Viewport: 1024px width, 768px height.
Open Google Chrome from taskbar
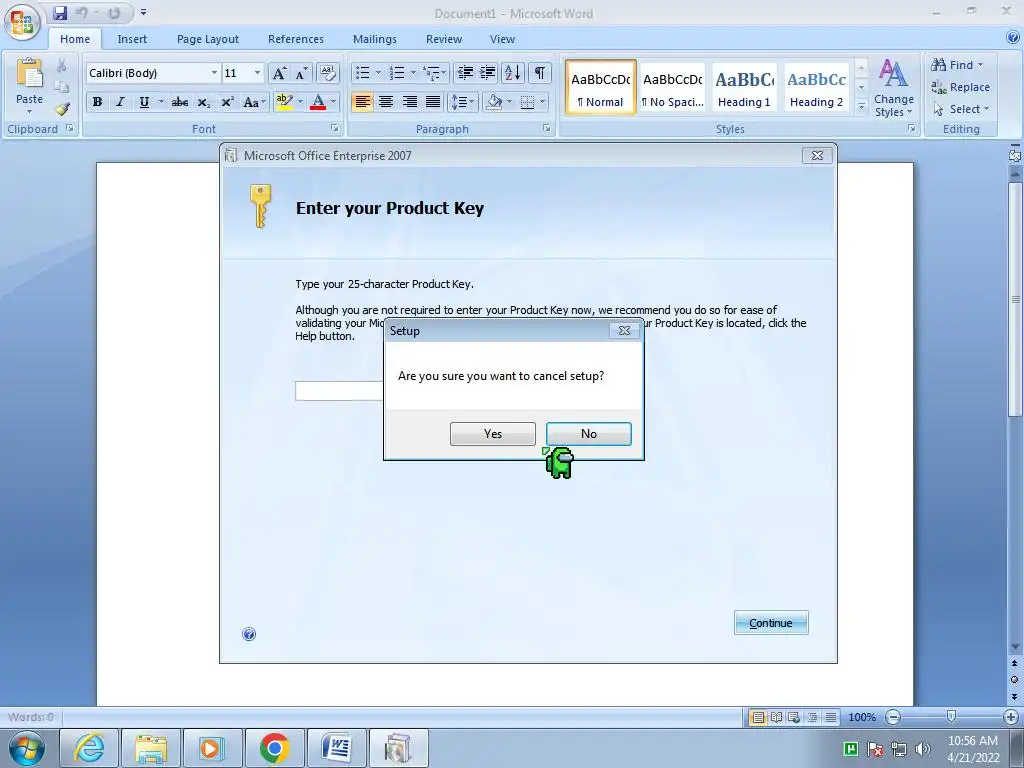click(x=274, y=748)
